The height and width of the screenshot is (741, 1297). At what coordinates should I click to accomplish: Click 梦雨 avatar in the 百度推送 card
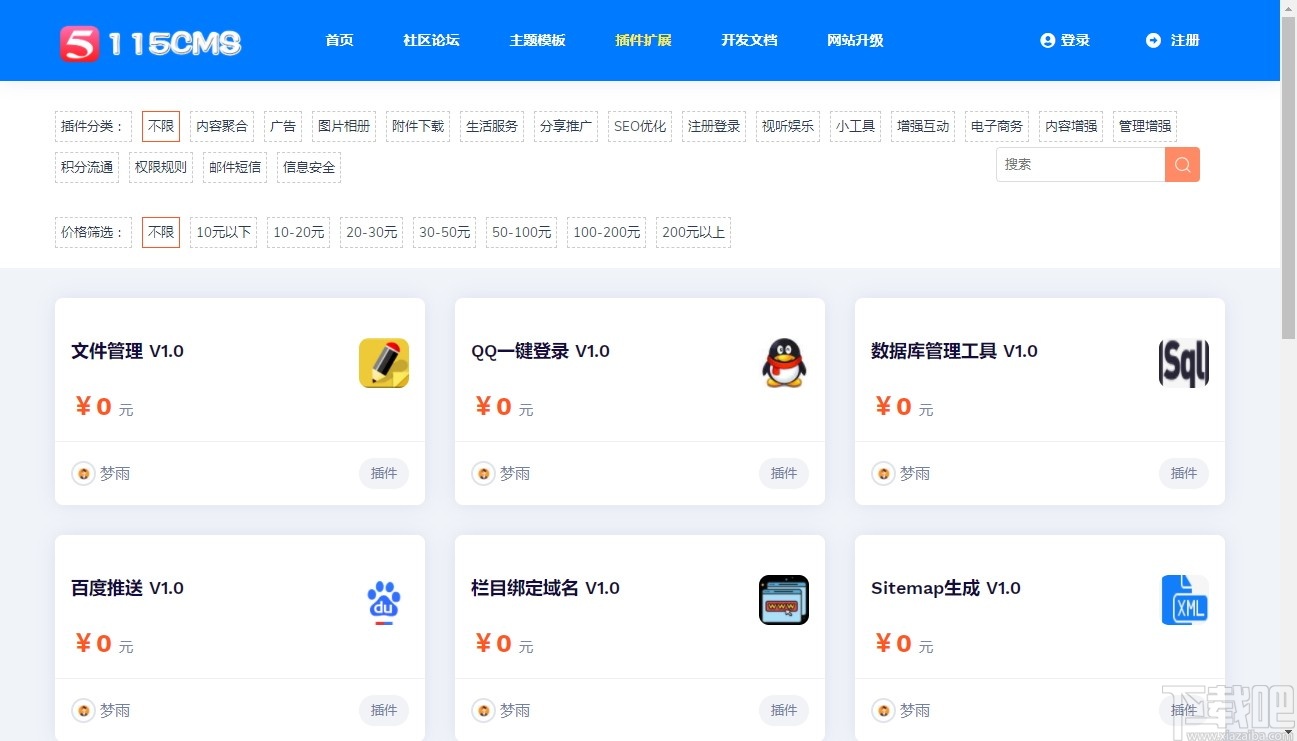[x=83, y=710]
